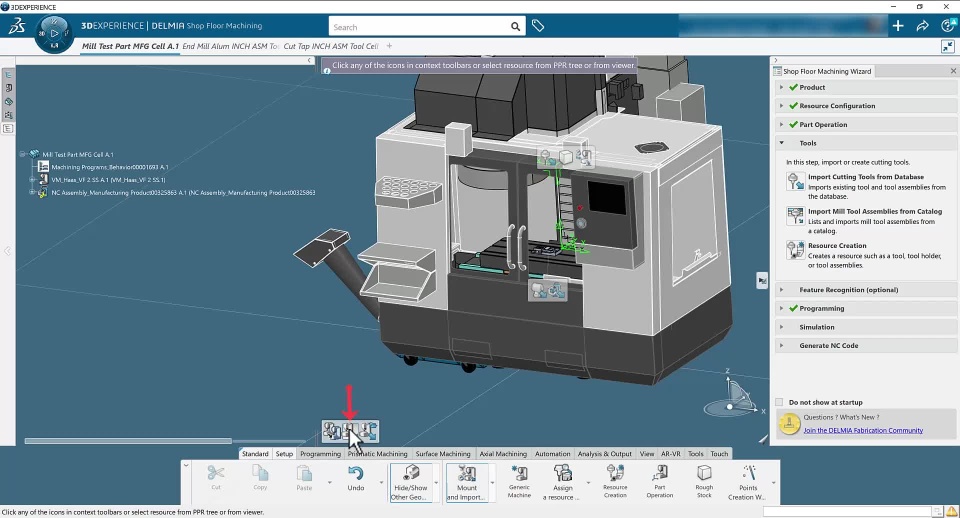Switch to the Setup tab

(284, 454)
